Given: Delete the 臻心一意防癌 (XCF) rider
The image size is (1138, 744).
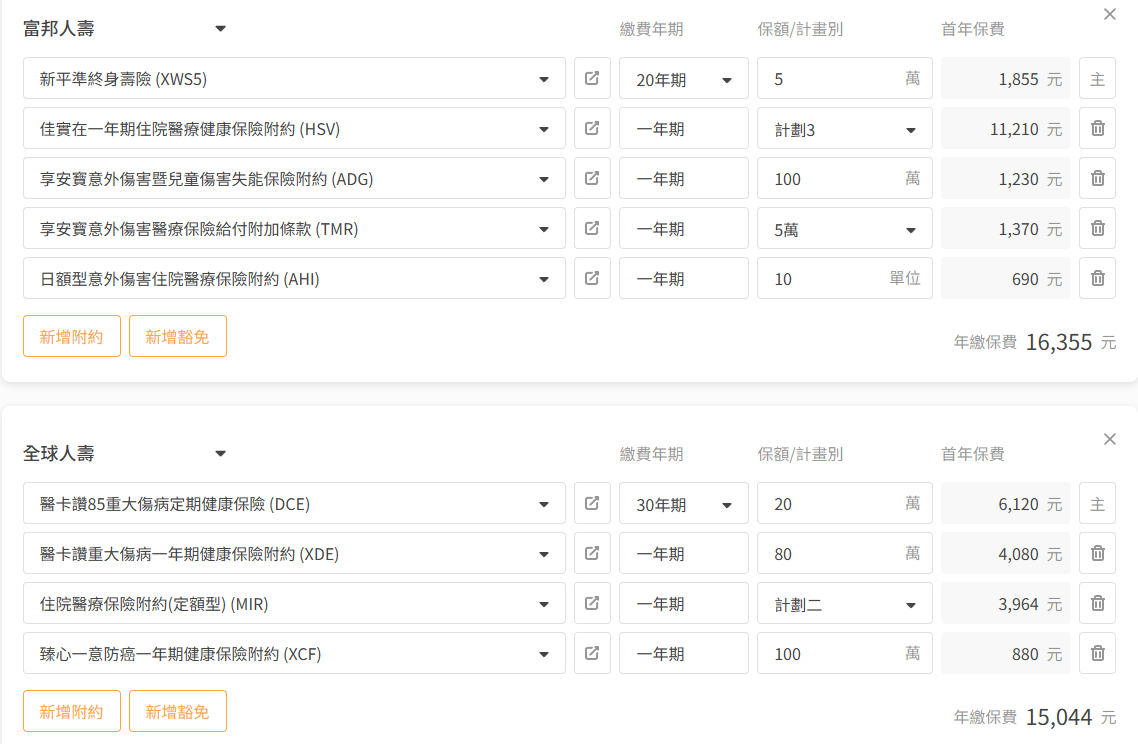Looking at the screenshot, I should (x=1097, y=653).
